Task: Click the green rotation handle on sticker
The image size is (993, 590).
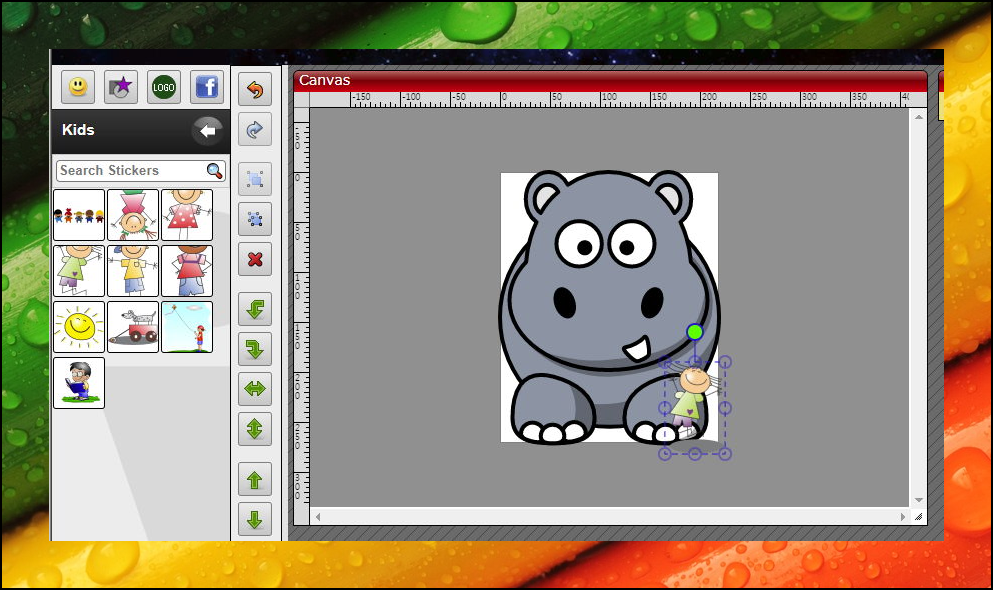Action: pyautogui.click(x=695, y=332)
